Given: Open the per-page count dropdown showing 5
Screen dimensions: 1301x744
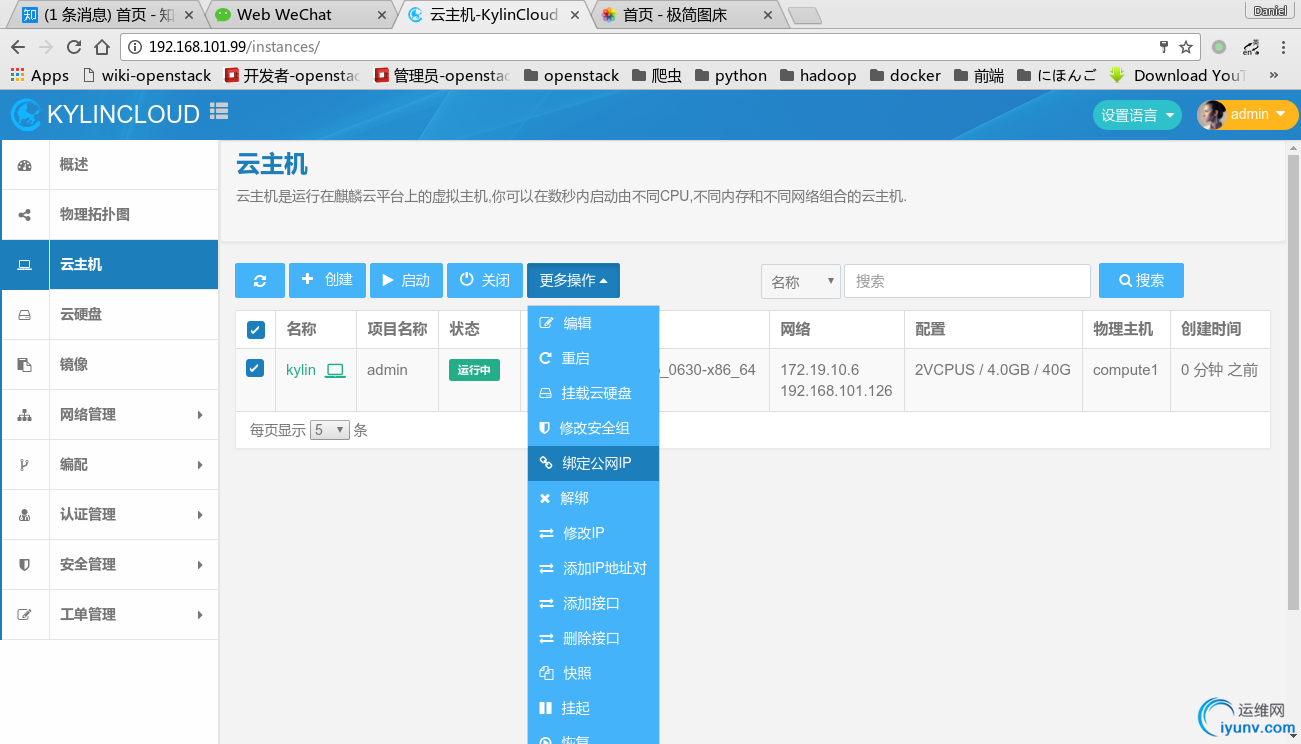Looking at the screenshot, I should pyautogui.click(x=329, y=430).
